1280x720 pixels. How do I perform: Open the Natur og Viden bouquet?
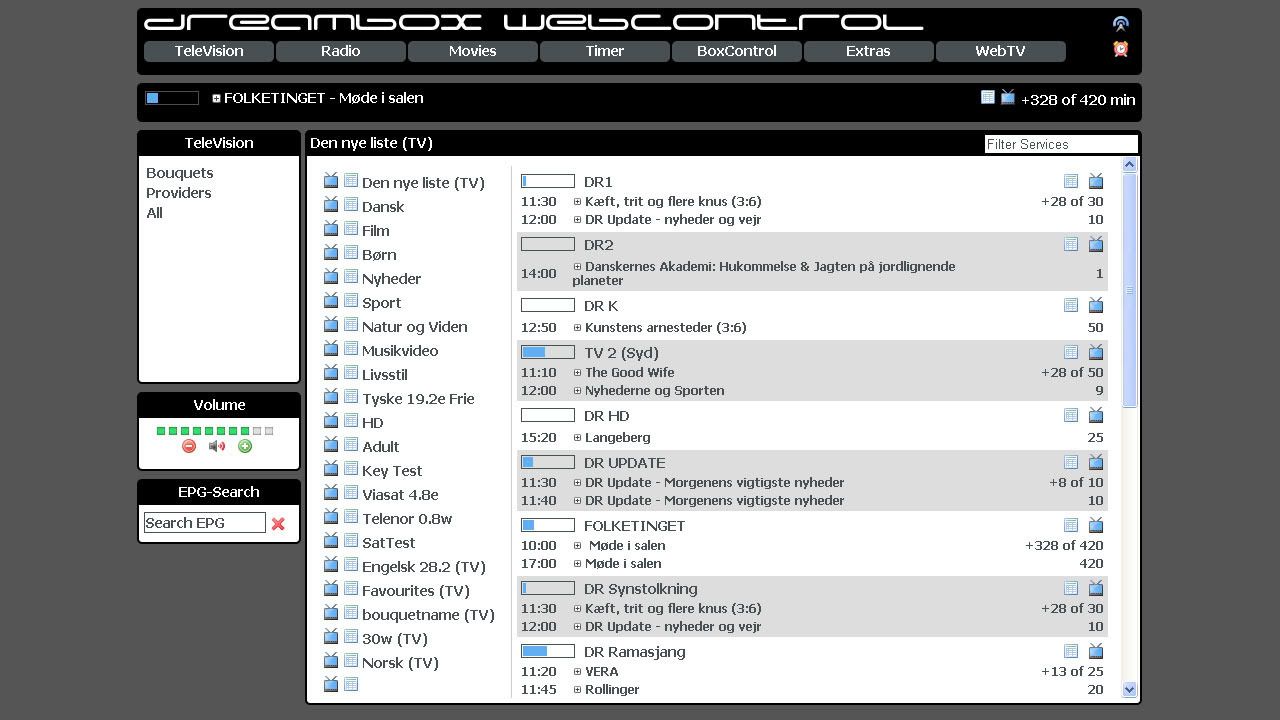coord(415,327)
